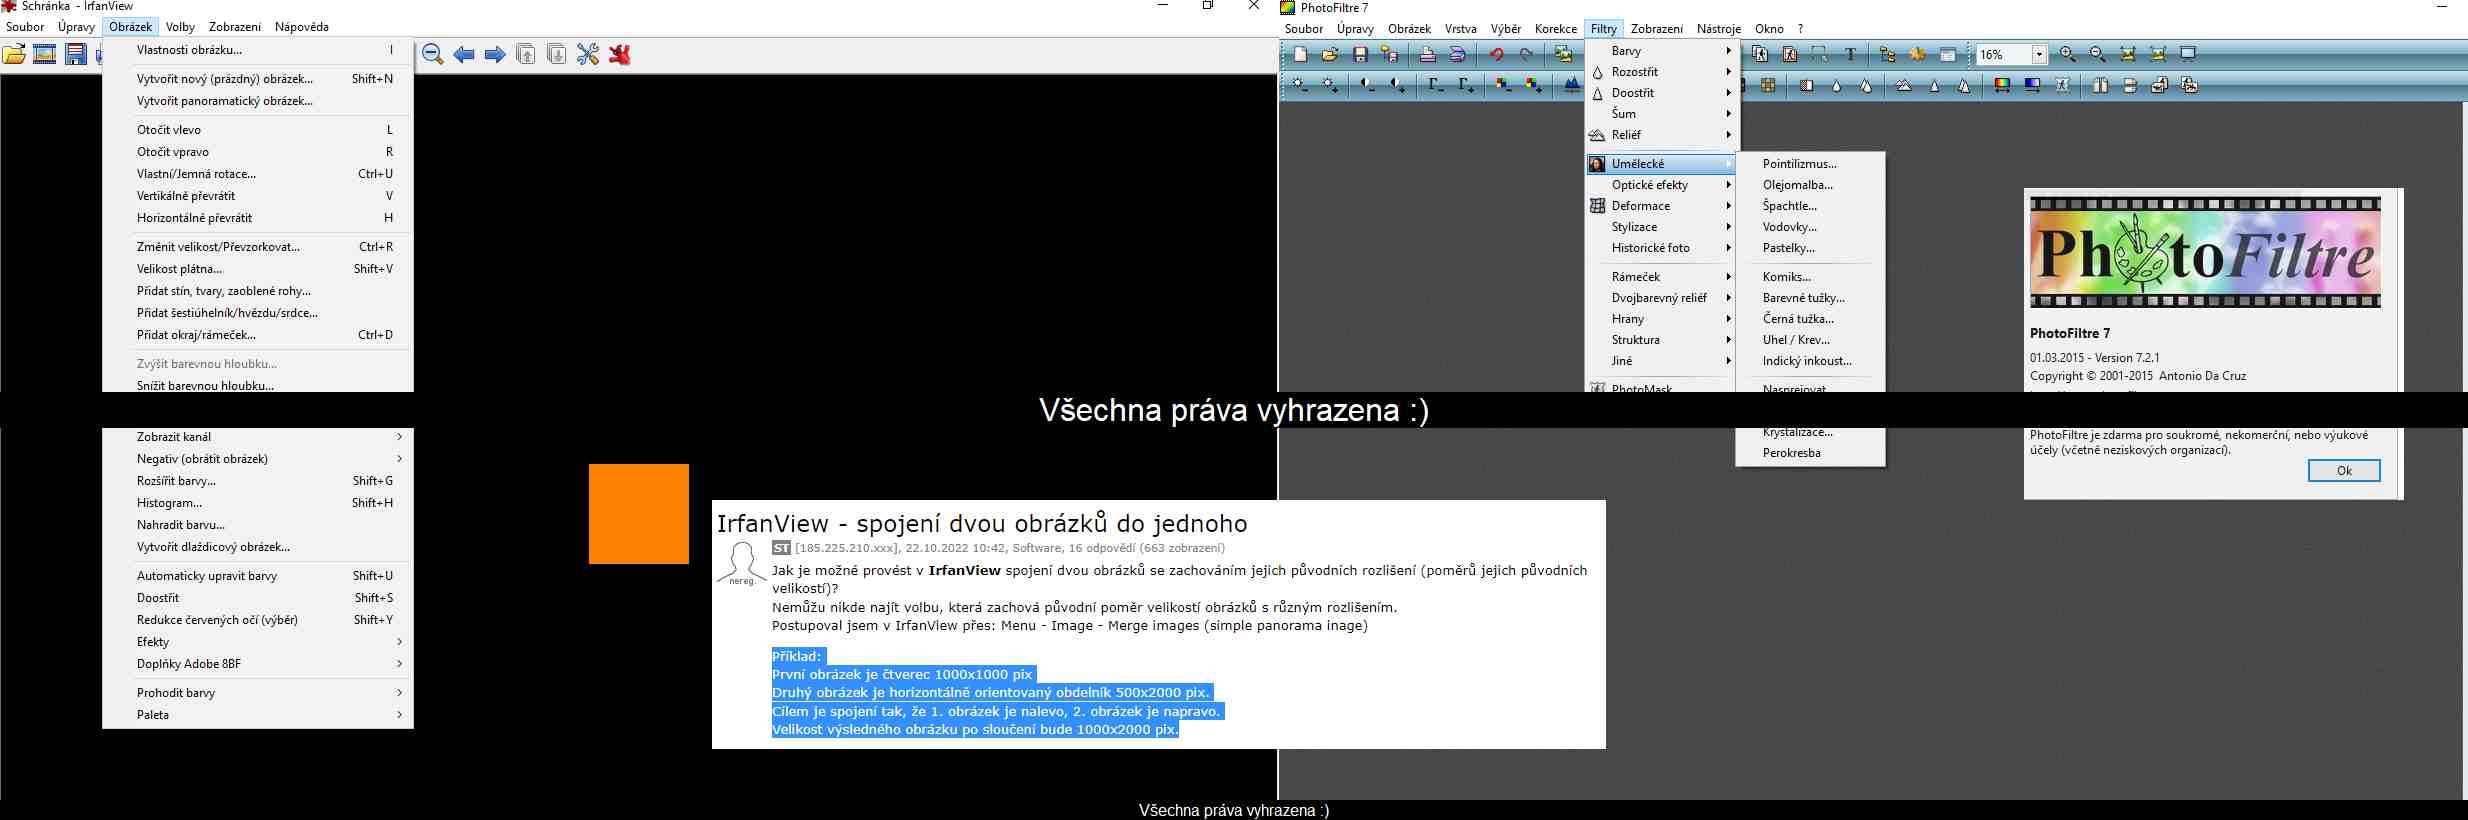Viewport: 2468px width, 820px height.
Task: Select the Komiks filter entry
Action: 1810,277
